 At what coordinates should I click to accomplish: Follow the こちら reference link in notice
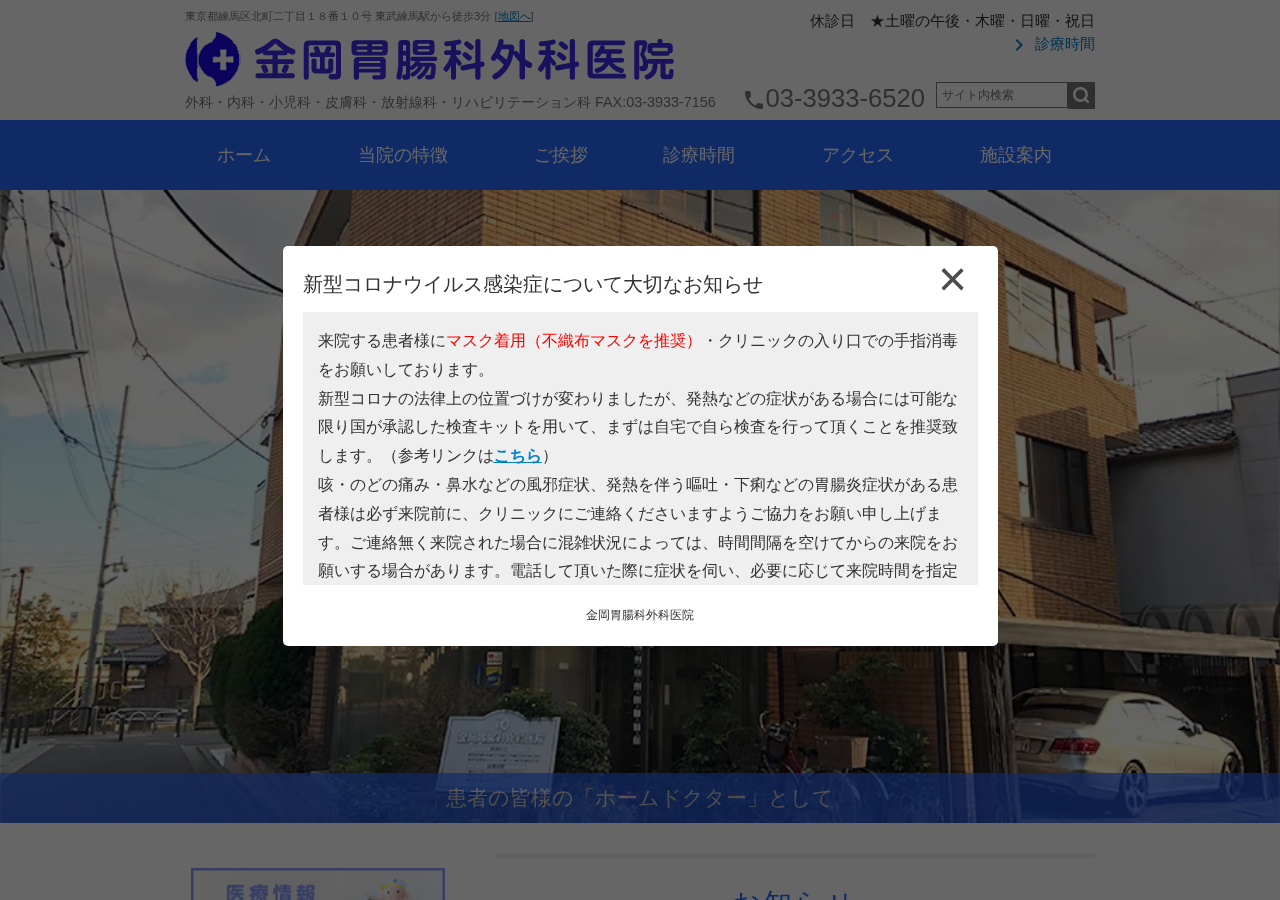tap(518, 456)
